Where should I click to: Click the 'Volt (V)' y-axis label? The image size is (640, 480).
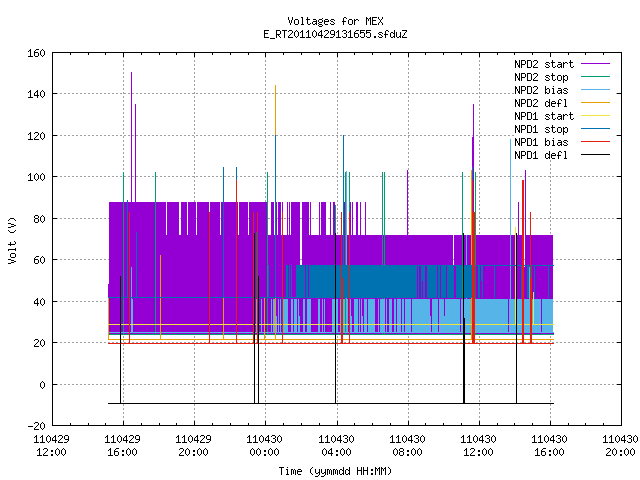[x=13, y=240]
